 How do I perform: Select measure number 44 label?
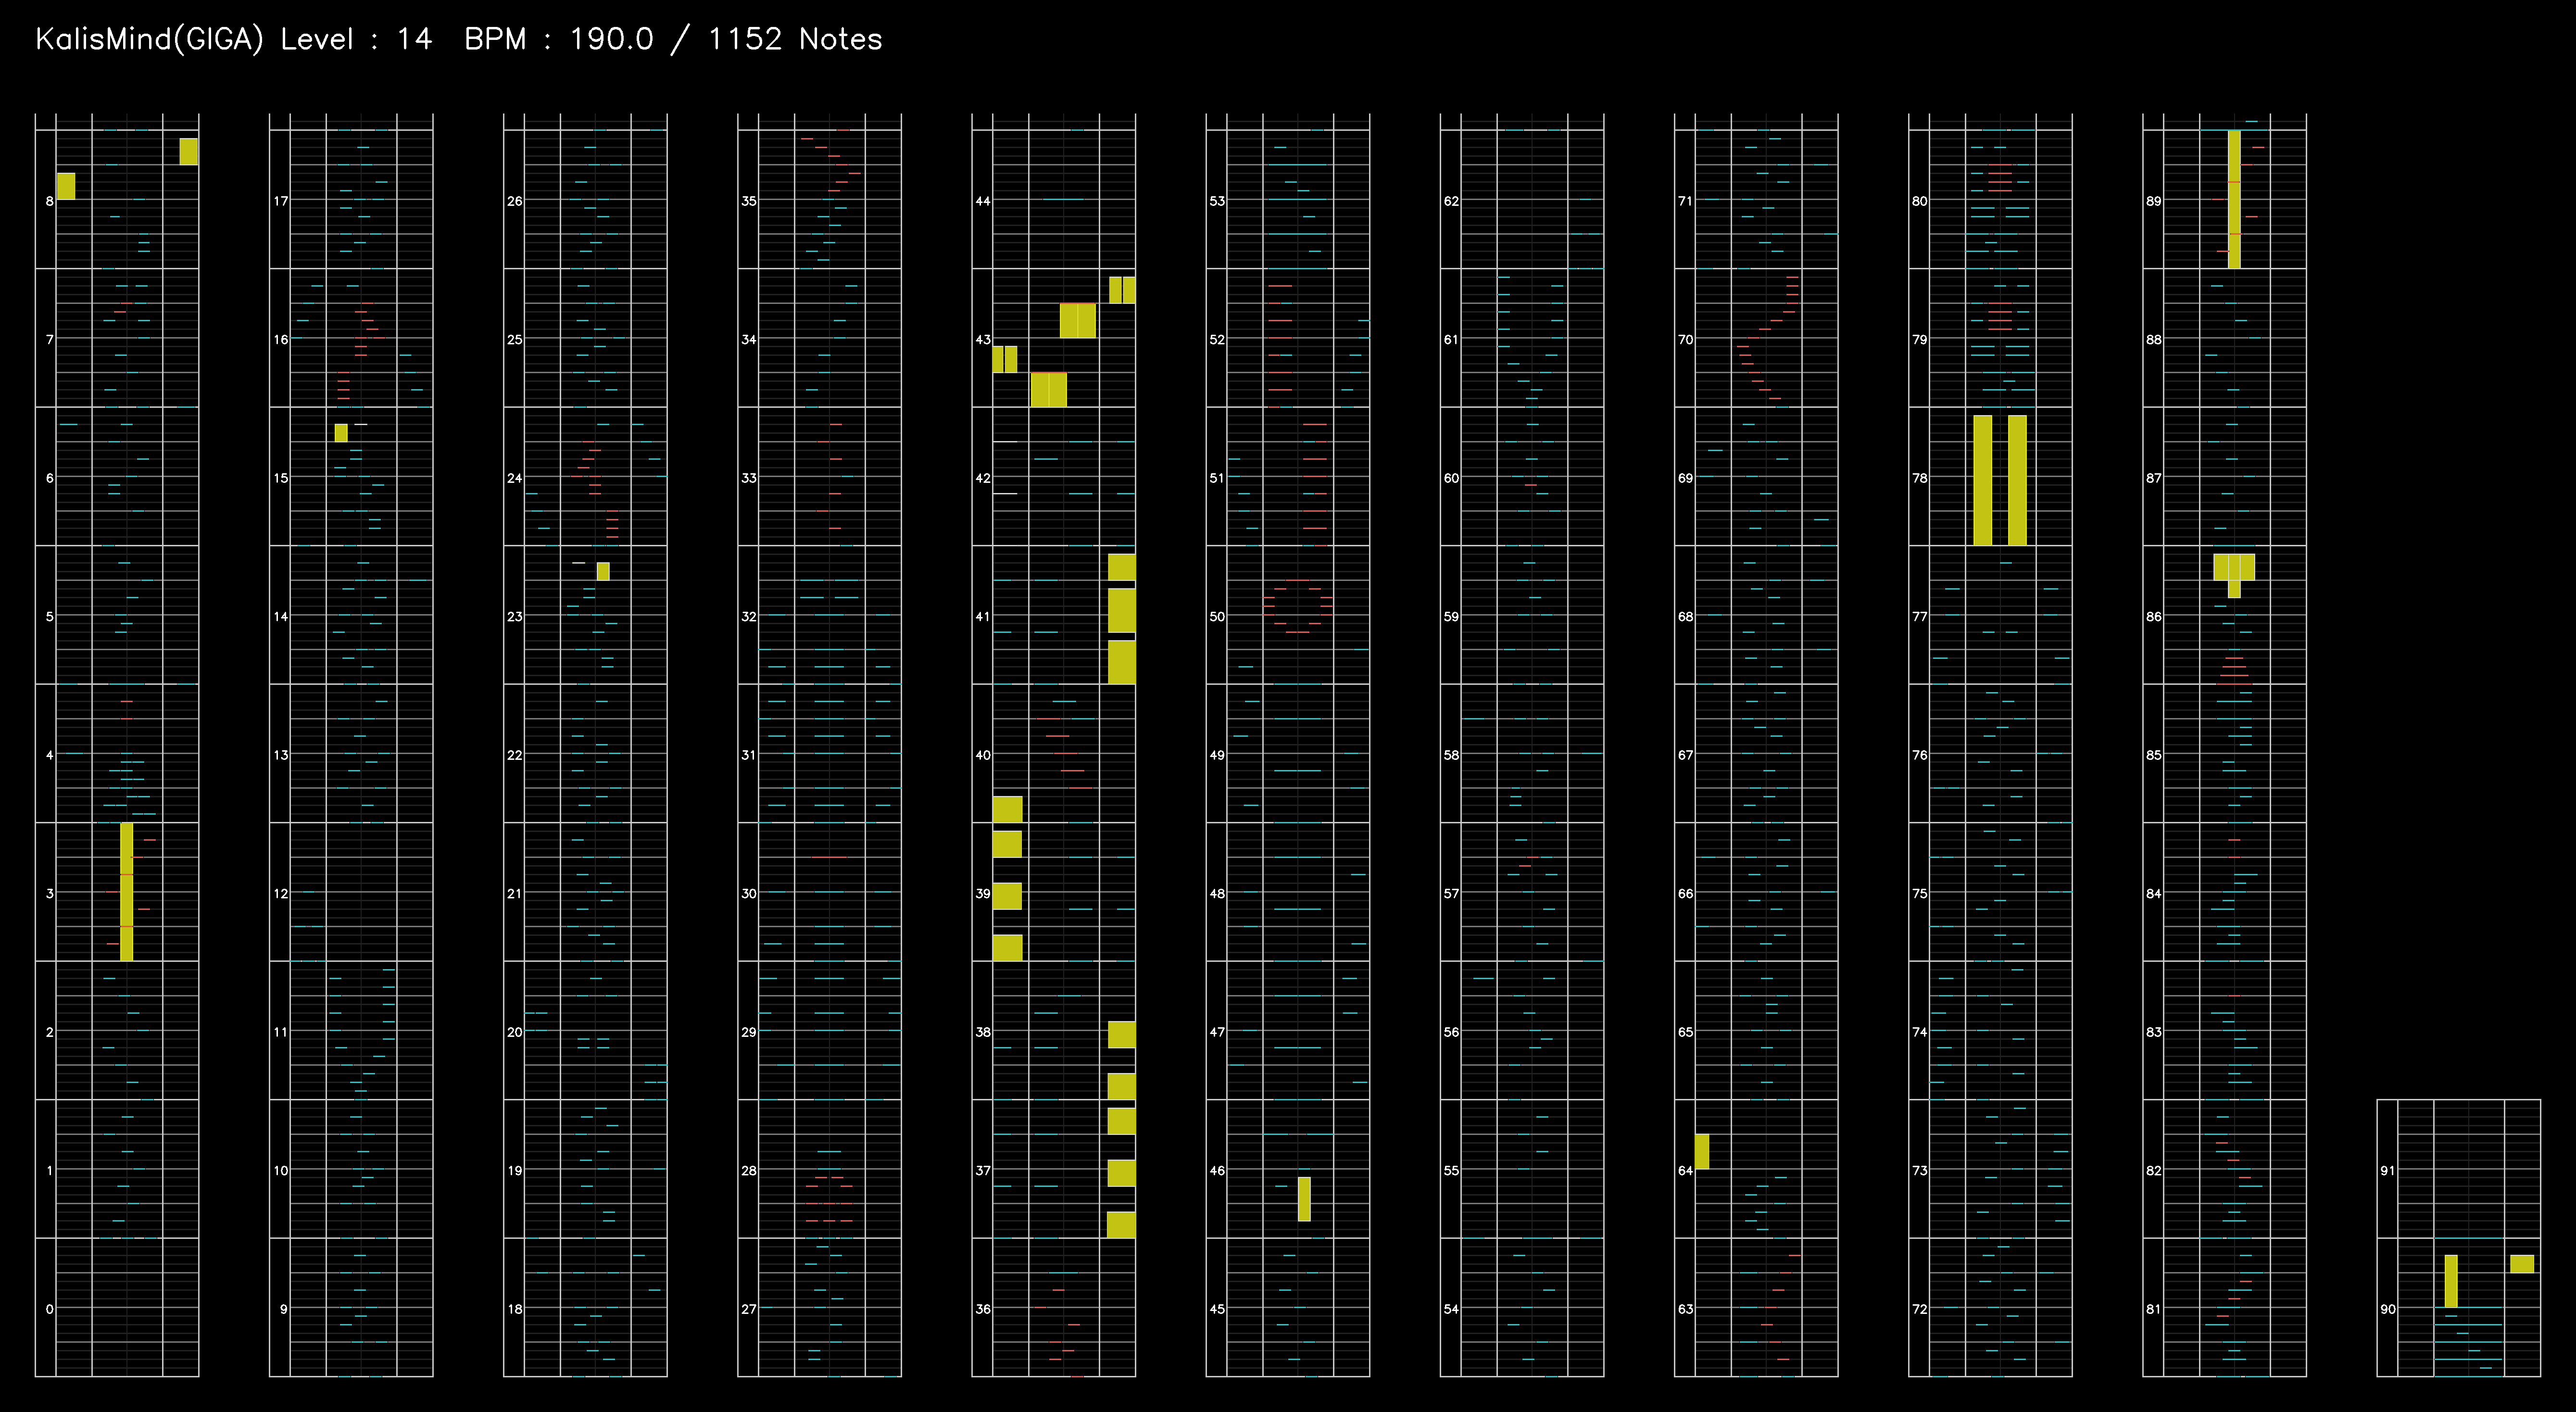983,201
